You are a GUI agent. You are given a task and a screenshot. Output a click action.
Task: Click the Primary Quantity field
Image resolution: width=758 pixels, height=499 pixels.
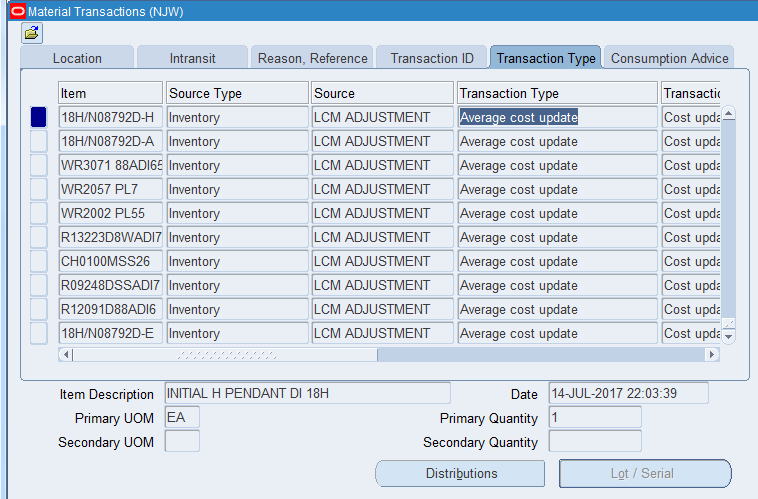[595, 417]
